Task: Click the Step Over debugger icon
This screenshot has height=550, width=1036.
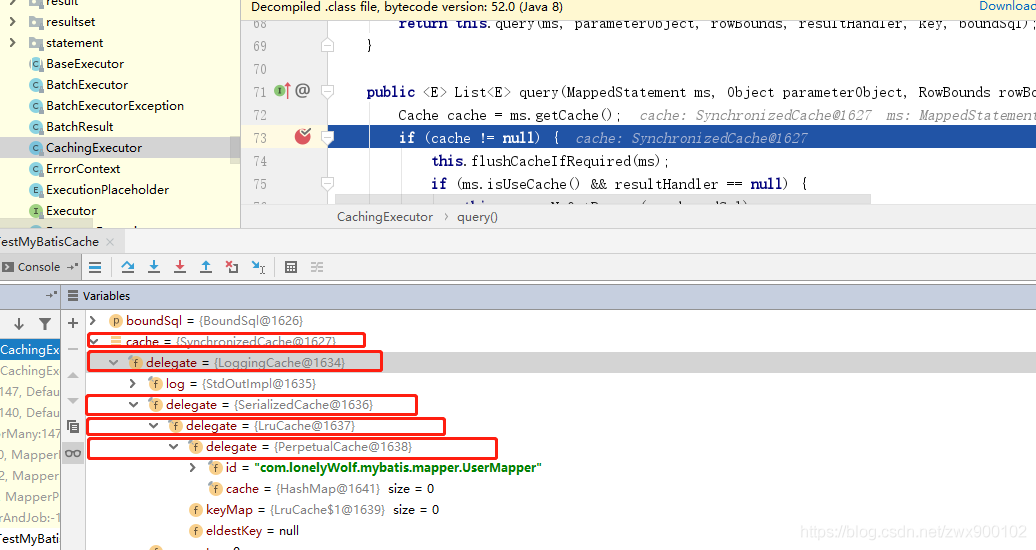Action: tap(128, 267)
